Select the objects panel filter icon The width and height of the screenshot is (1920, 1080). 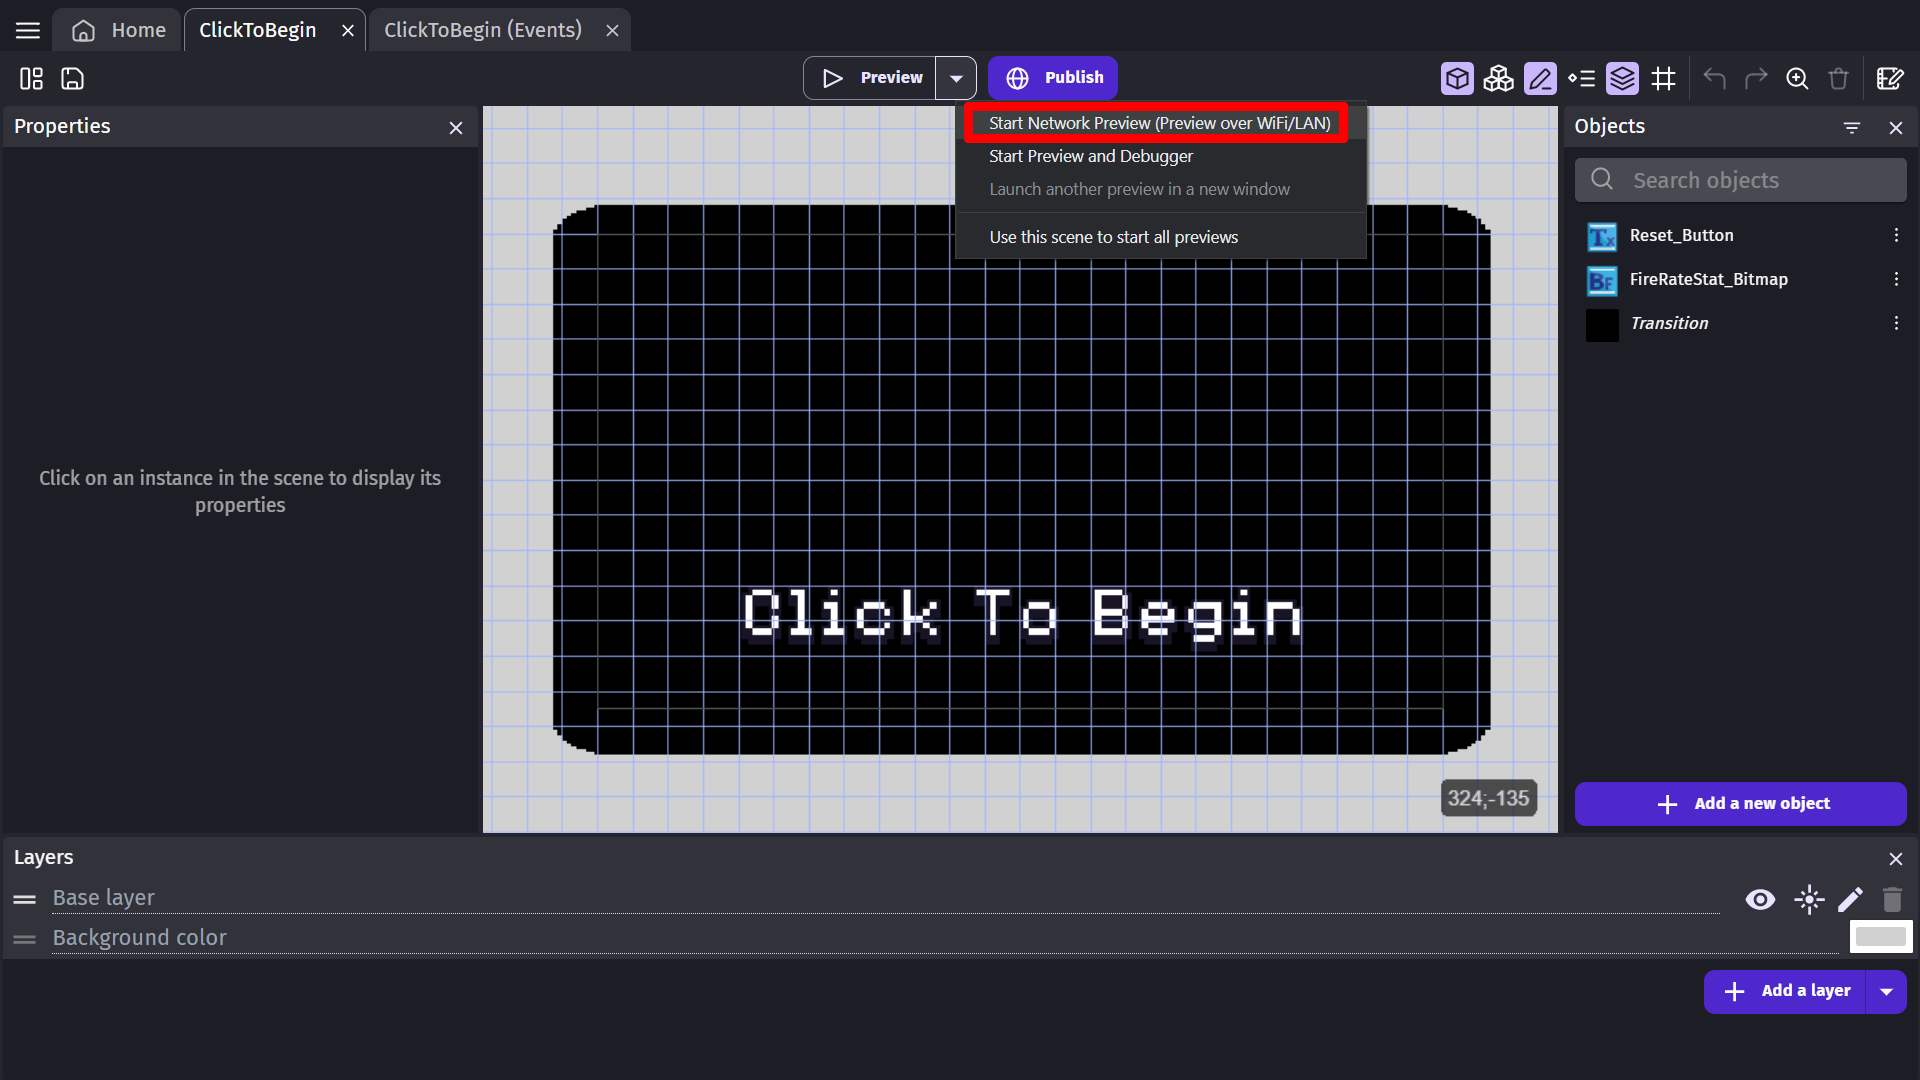[1851, 128]
